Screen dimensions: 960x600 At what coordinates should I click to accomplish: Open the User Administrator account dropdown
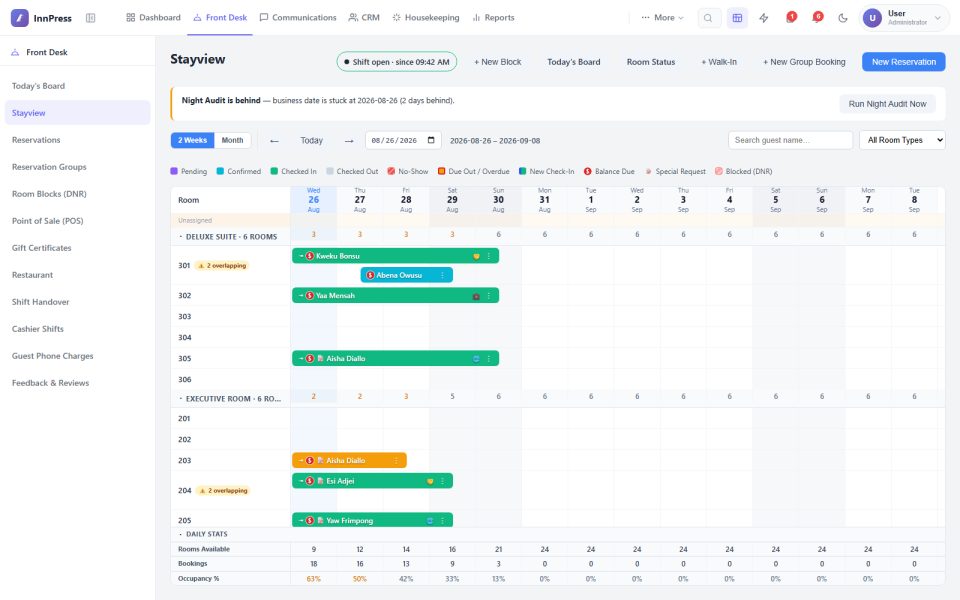pos(905,18)
